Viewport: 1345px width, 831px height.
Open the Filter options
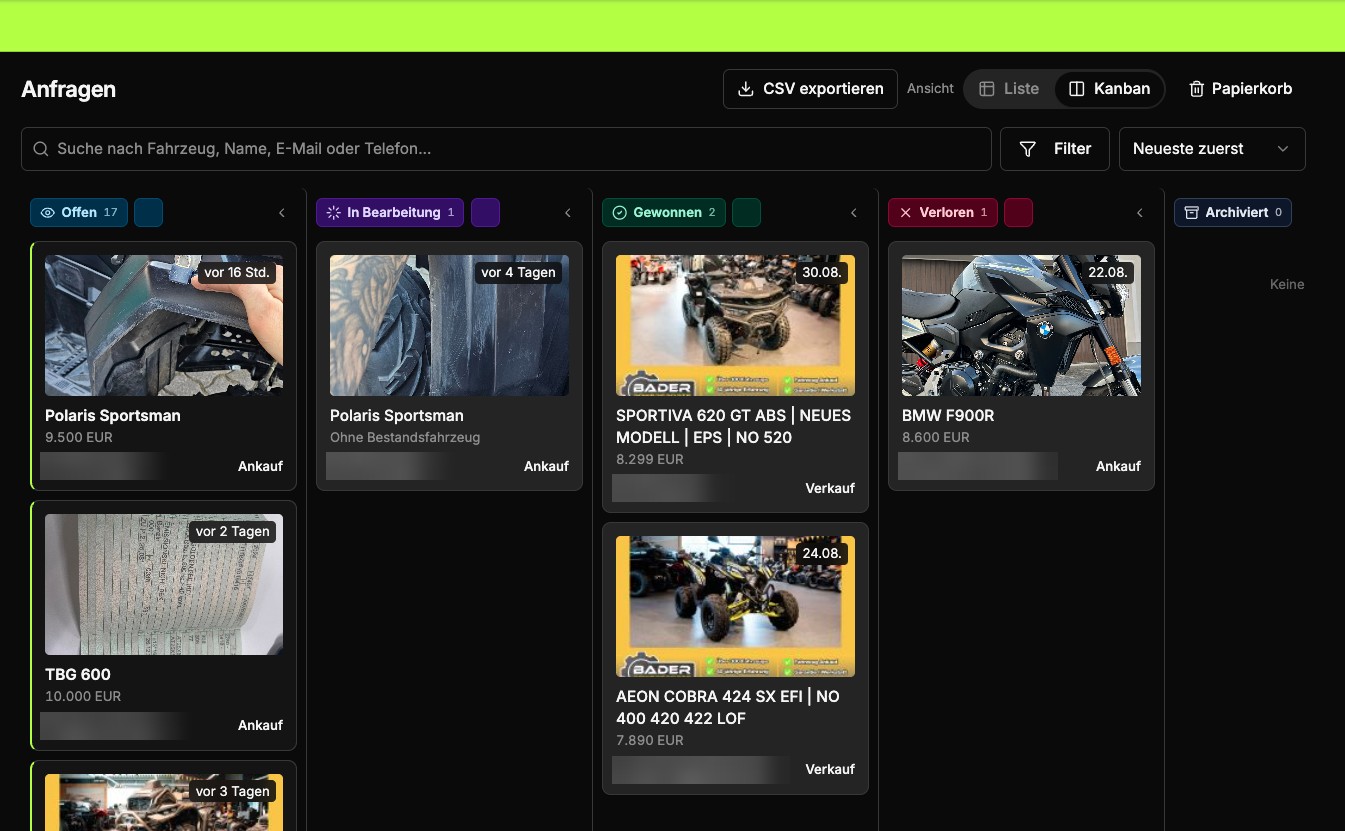click(1055, 149)
